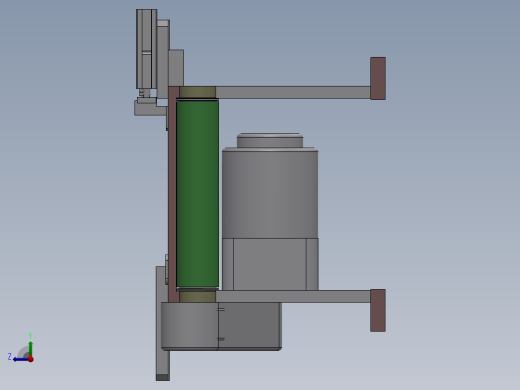Select the pneumatic cylinder at top left
Viewport: 520px width, 390px height.
coord(146,49)
